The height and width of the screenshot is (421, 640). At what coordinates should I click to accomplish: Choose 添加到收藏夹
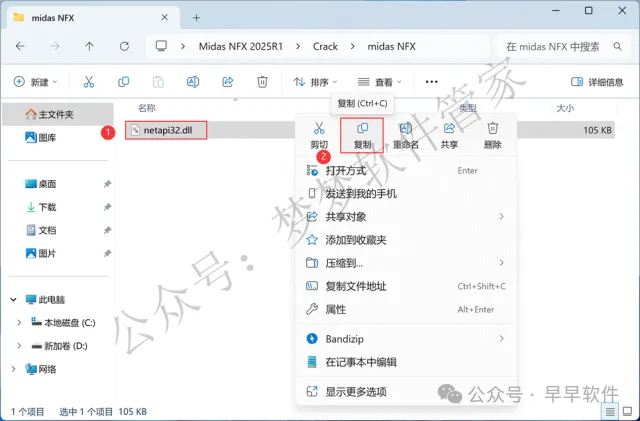pos(406,240)
